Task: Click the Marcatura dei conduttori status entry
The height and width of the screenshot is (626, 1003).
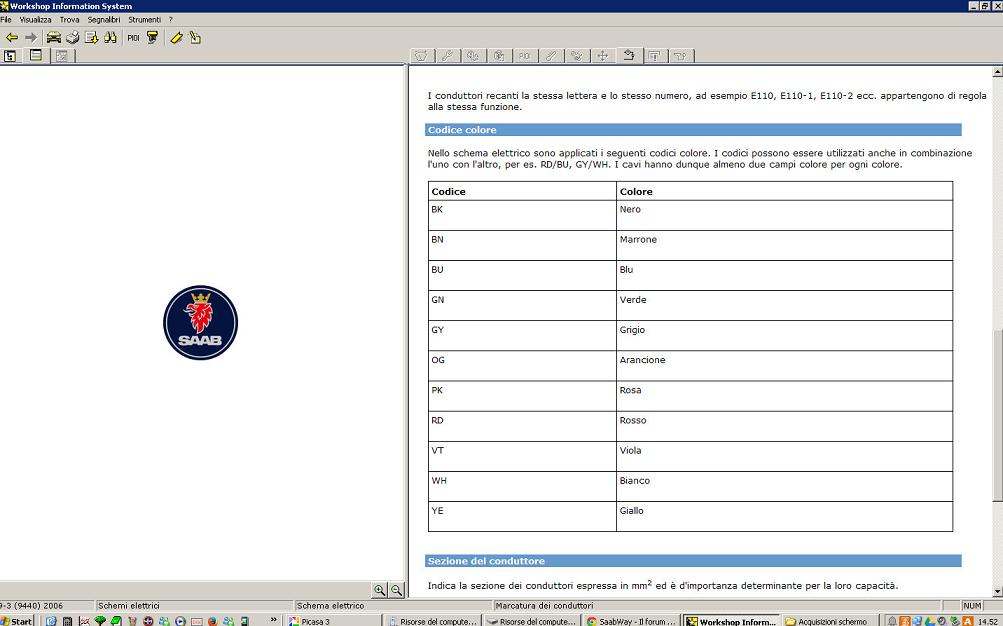Action: point(716,606)
